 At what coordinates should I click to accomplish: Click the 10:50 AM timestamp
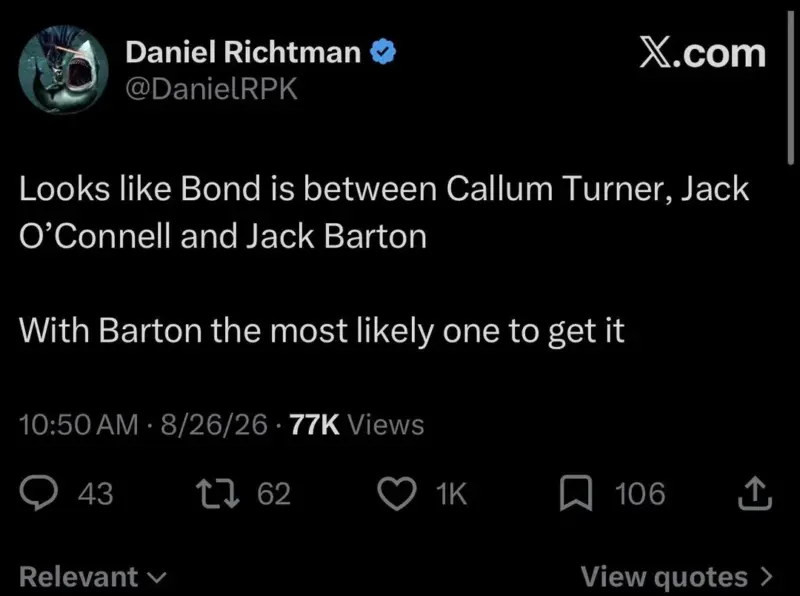tap(79, 425)
